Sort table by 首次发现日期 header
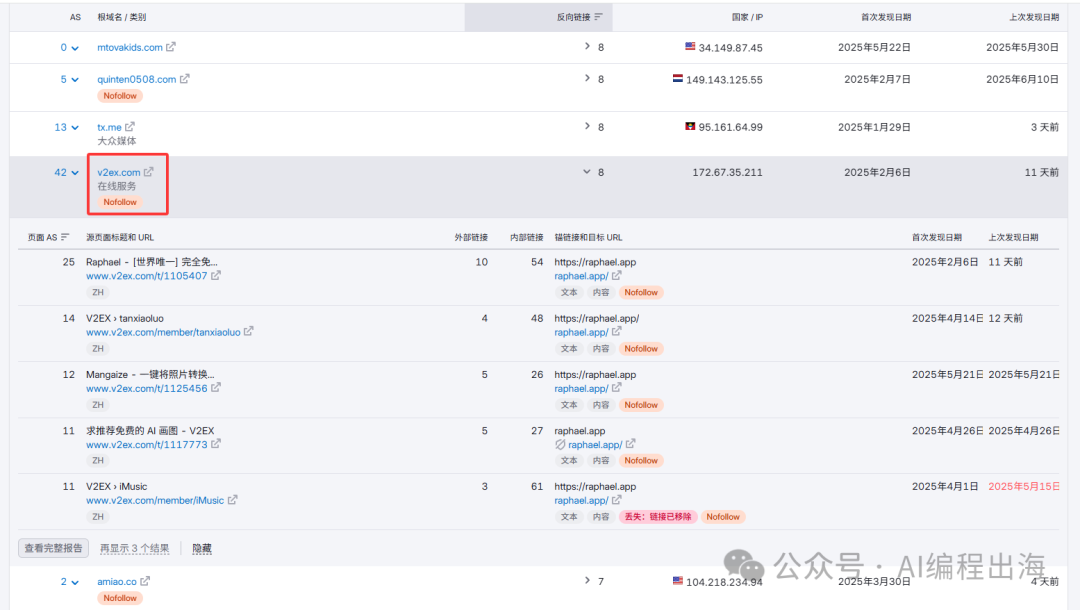 [885, 17]
